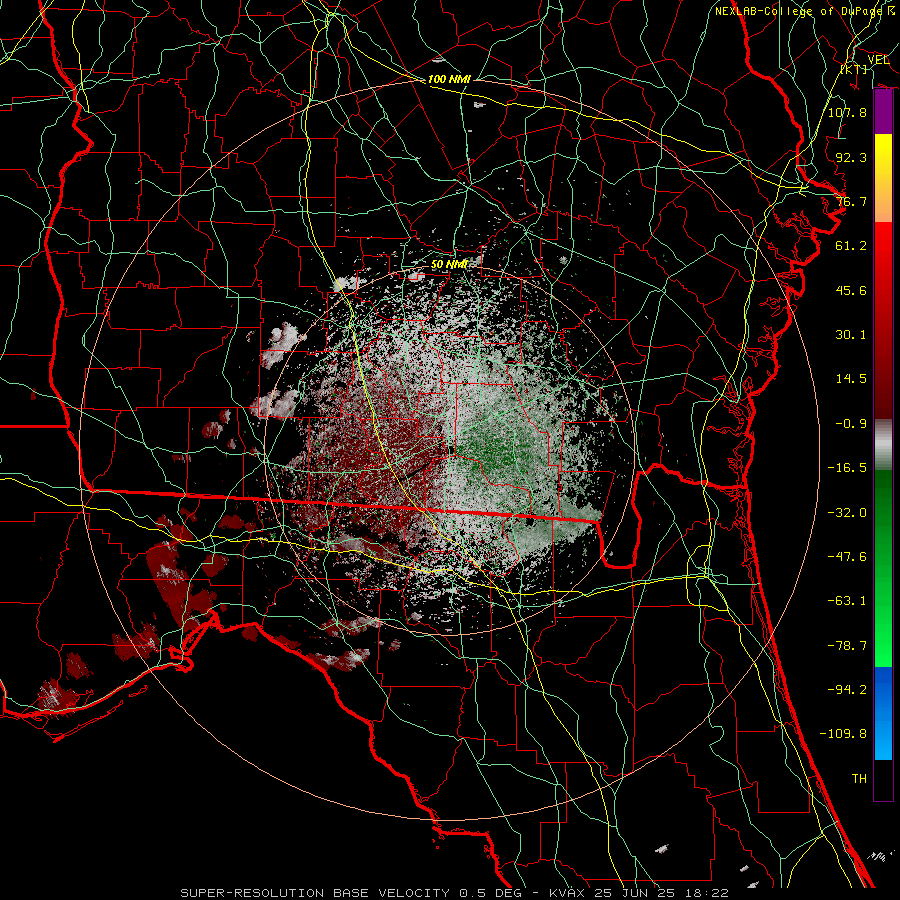
Task: Click the -78.7 velocity scale value
Action: pyautogui.click(x=847, y=646)
